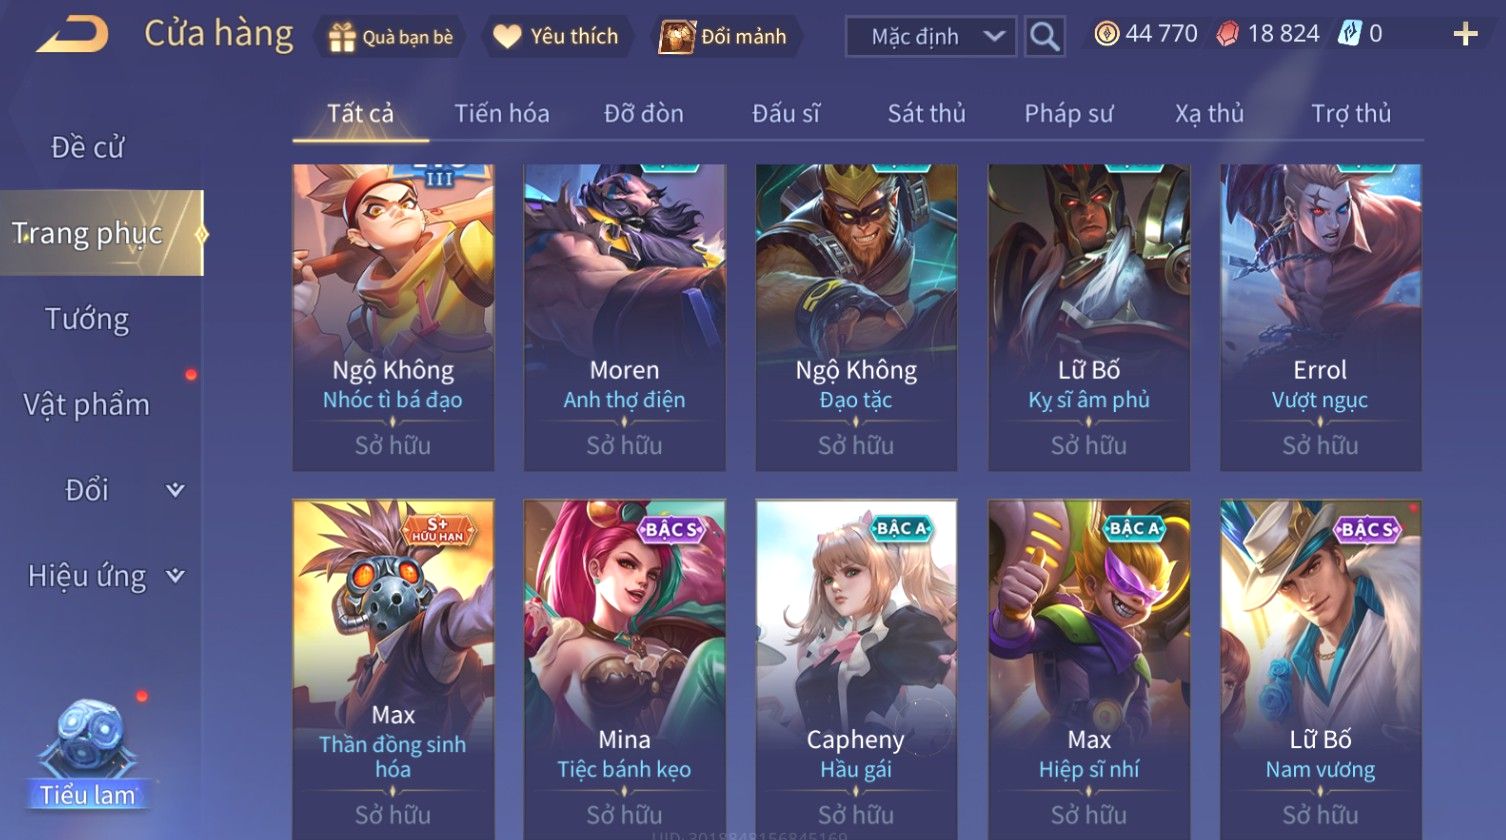Click the gold coin currency icon
The width and height of the screenshot is (1506, 840).
pos(1106,35)
